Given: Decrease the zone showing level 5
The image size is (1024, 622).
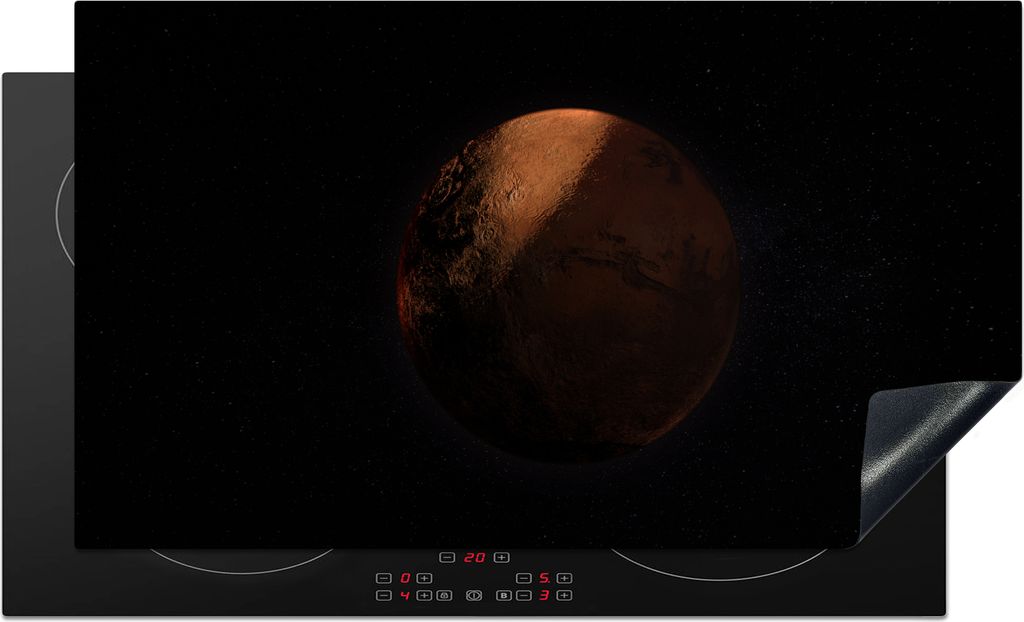Looking at the screenshot, I should coord(523,578).
